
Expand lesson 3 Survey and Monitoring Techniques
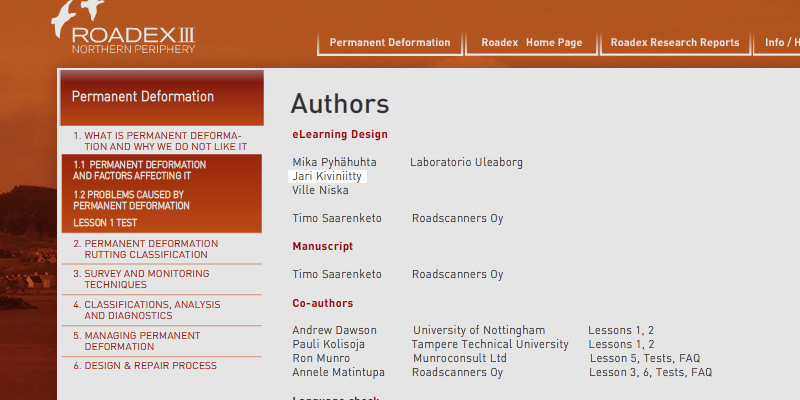141,279
